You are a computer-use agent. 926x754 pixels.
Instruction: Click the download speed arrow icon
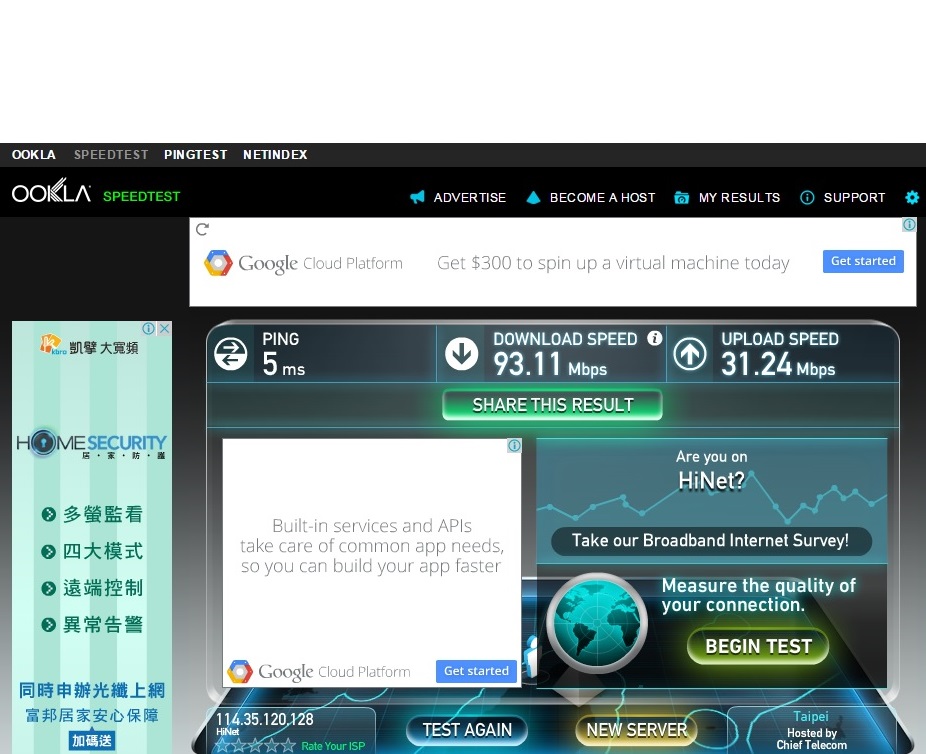pyautogui.click(x=461, y=354)
